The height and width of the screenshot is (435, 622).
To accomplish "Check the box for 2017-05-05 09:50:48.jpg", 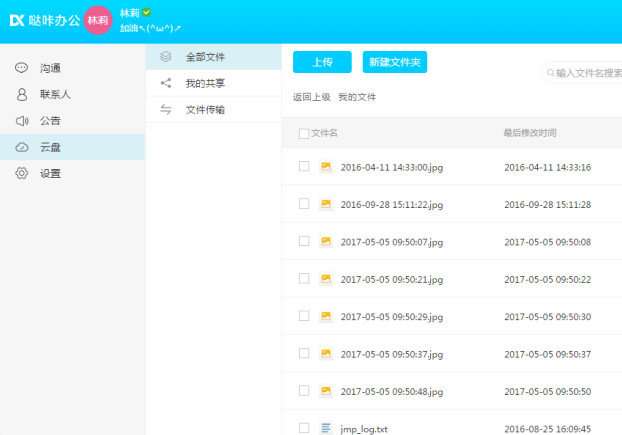I will point(304,391).
